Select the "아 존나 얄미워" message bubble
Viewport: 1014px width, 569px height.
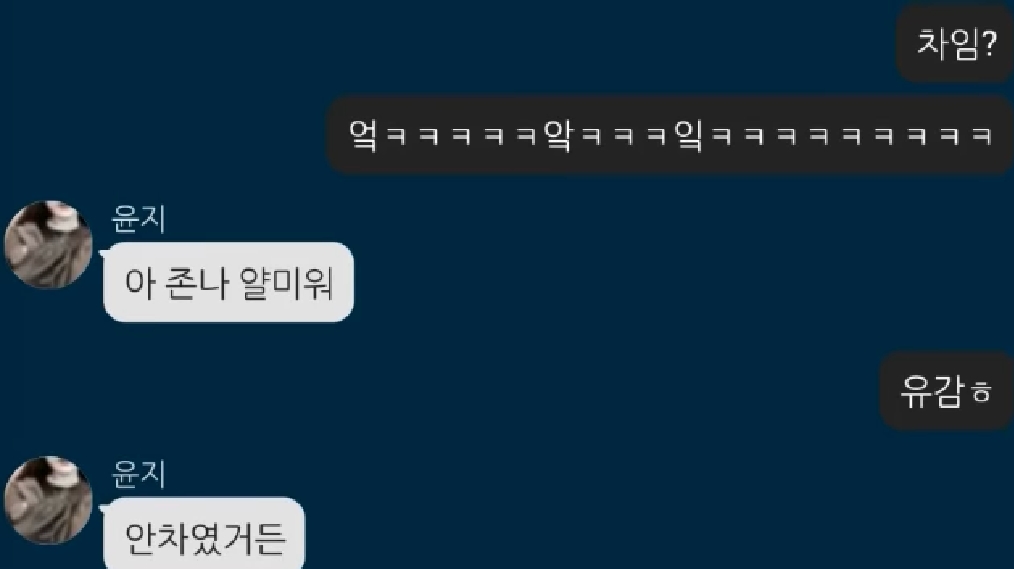click(x=228, y=282)
